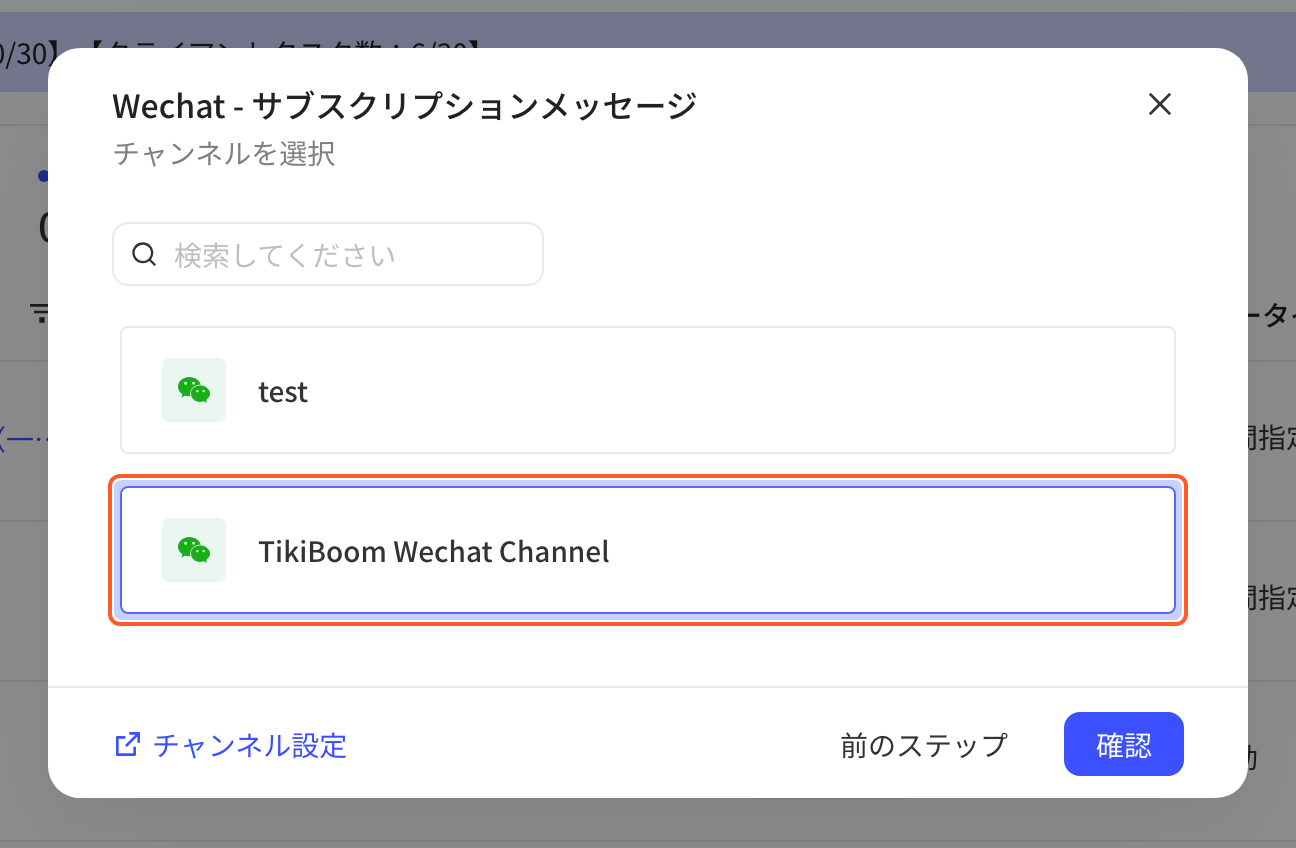This screenshot has height=848, width=1296.
Task: Go back with 前のステップ
Action: point(924,745)
